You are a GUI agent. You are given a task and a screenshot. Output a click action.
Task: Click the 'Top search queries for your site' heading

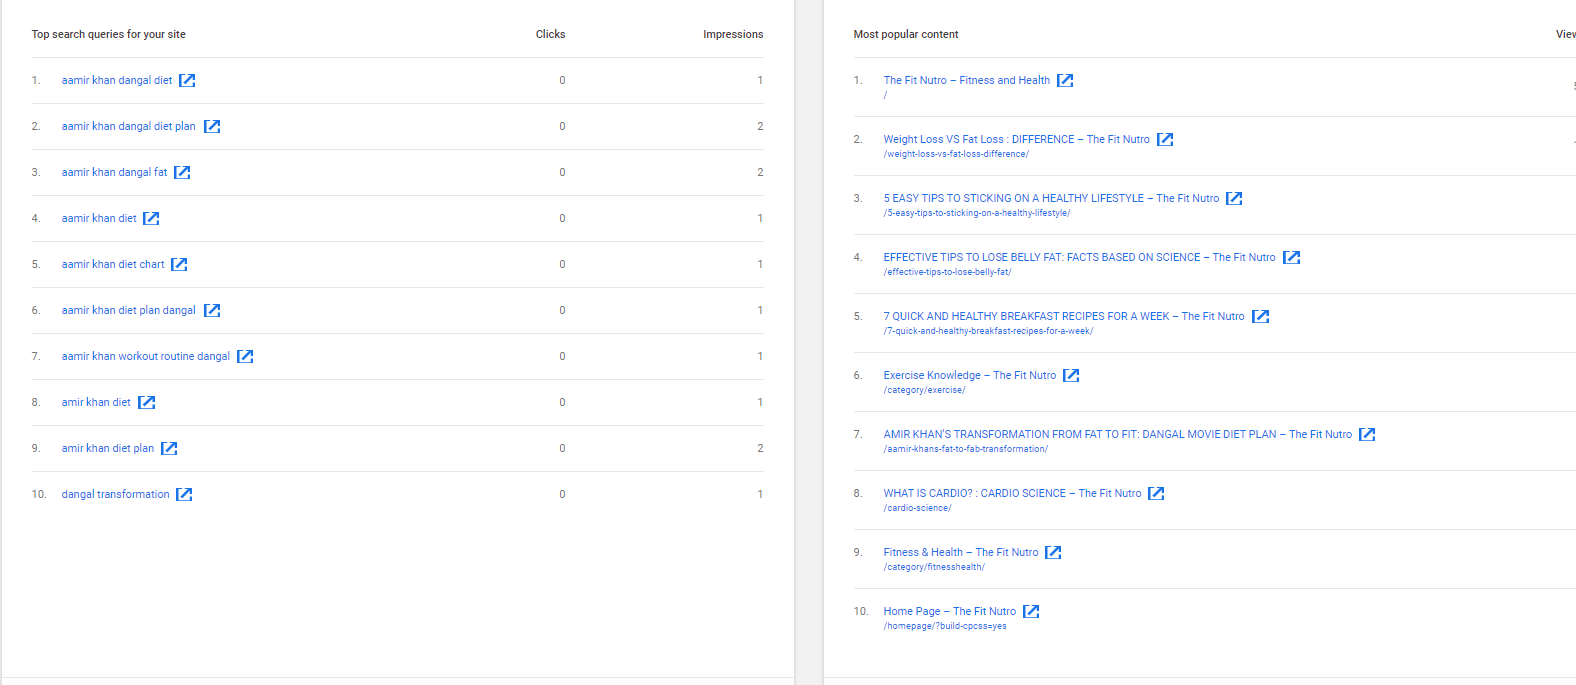click(108, 34)
